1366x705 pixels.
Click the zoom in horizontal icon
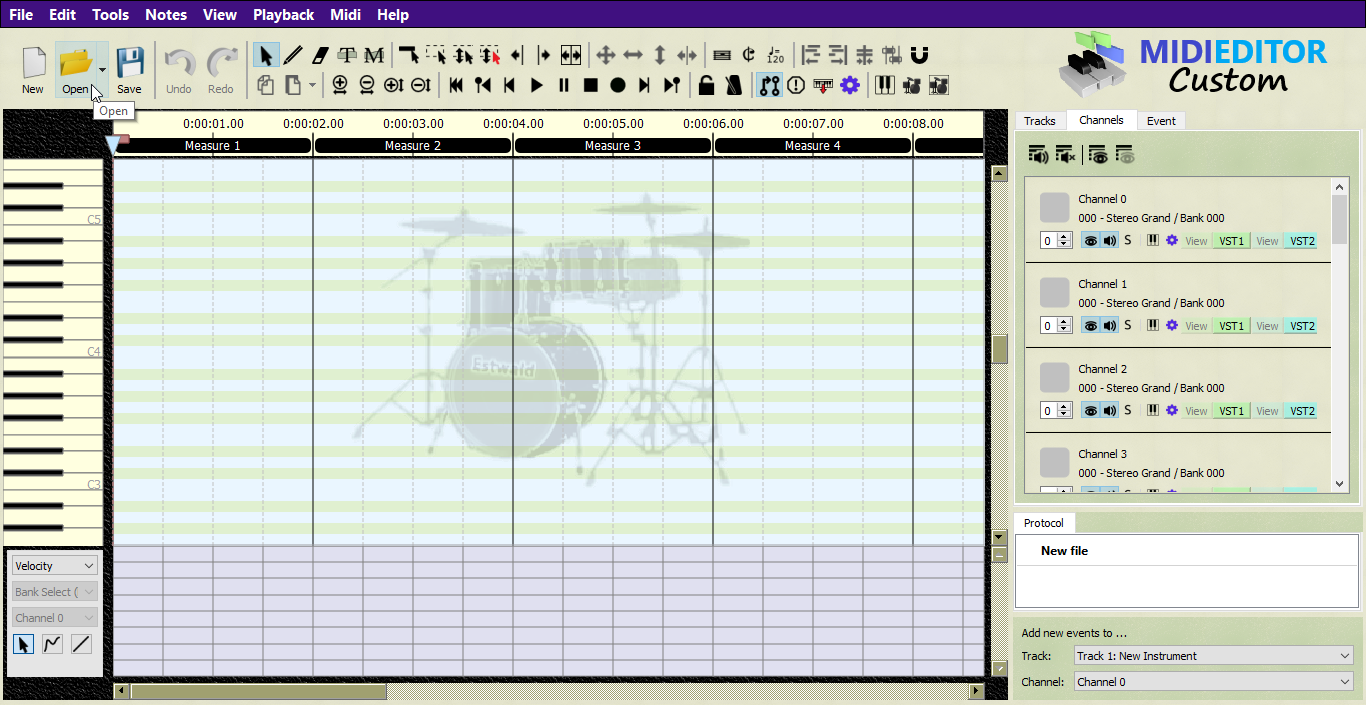click(340, 85)
